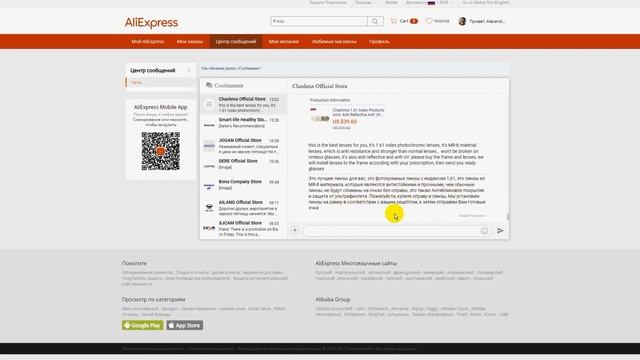Open the Любимые магазины tab
The height and width of the screenshot is (360, 640).
(x=334, y=42)
